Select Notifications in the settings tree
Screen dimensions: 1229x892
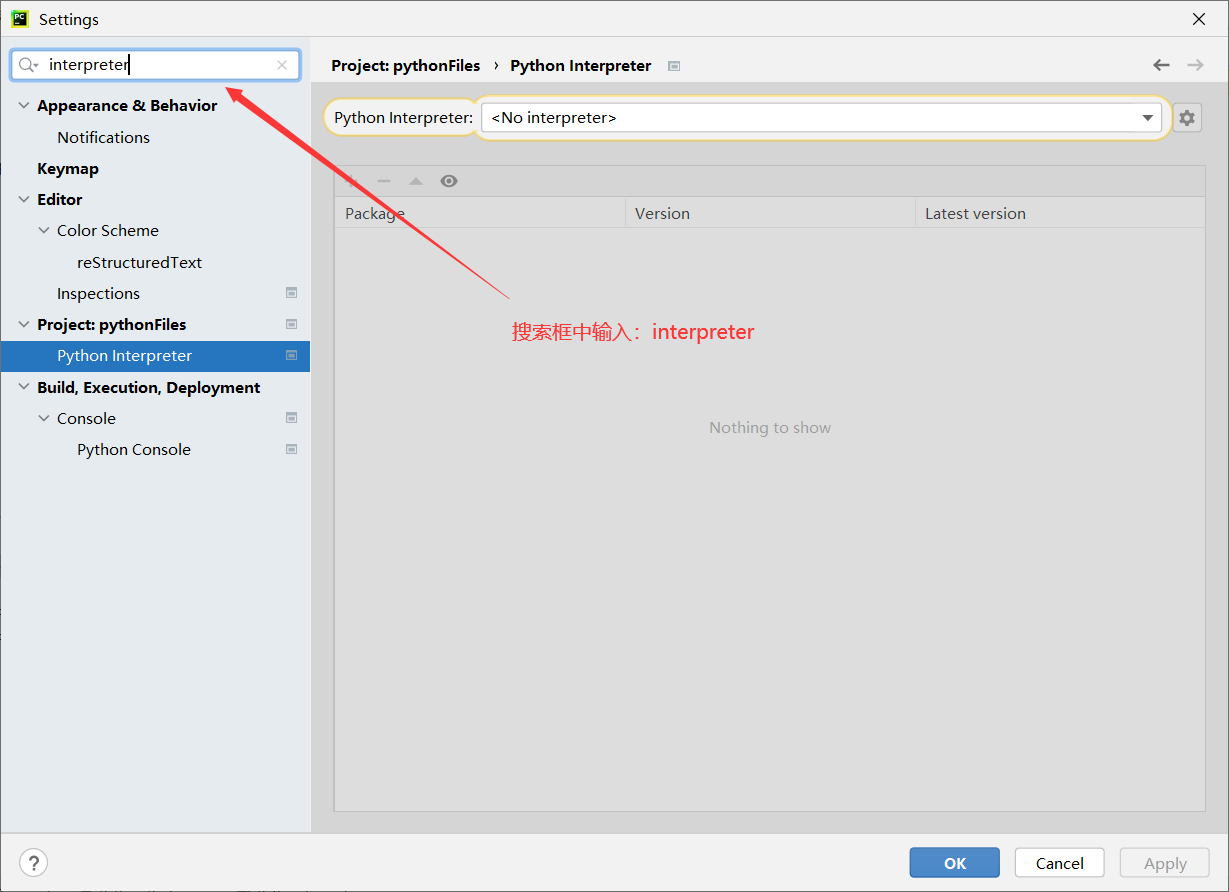point(103,137)
